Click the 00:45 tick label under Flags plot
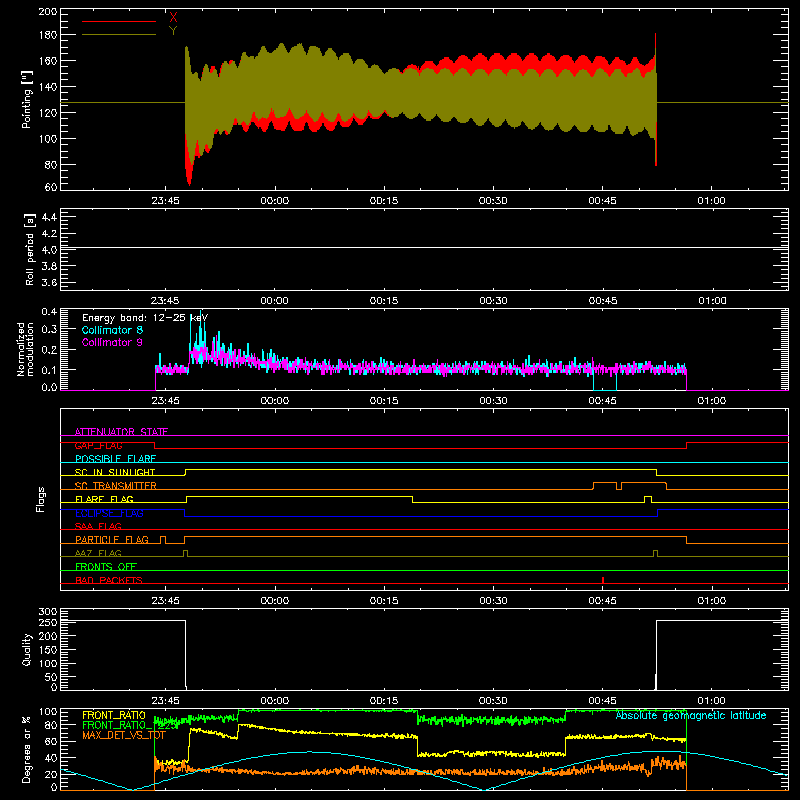Image resolution: width=800 pixels, height=800 pixels. [603, 601]
